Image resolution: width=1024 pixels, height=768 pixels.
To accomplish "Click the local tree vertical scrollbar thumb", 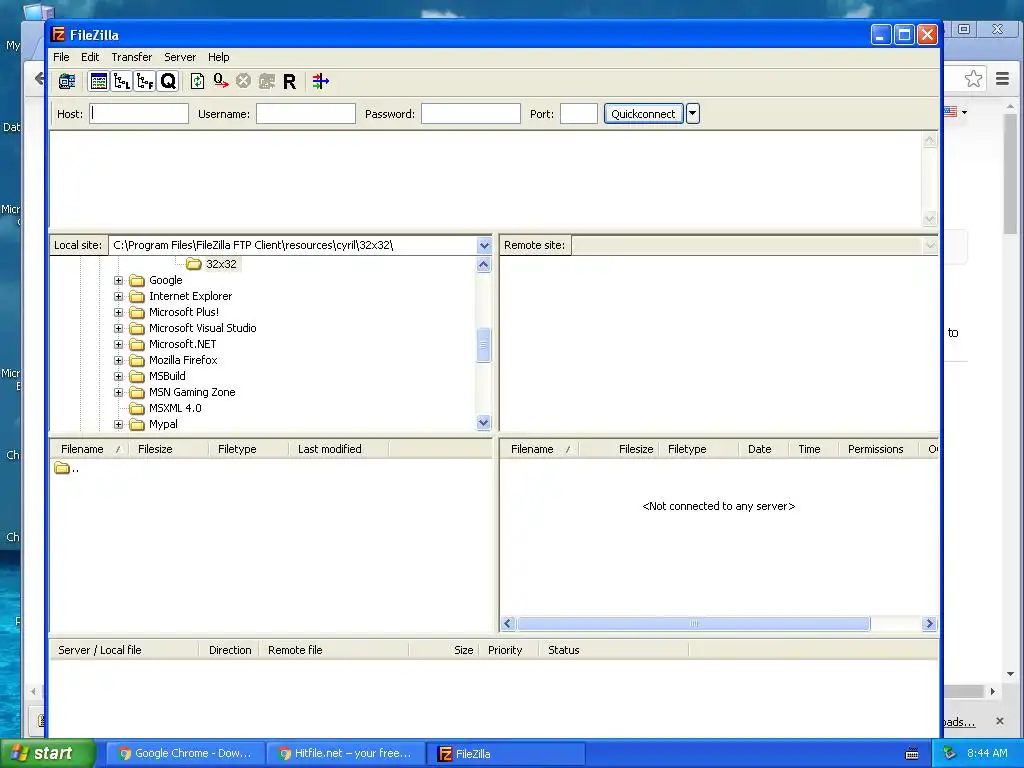I will click(x=483, y=345).
